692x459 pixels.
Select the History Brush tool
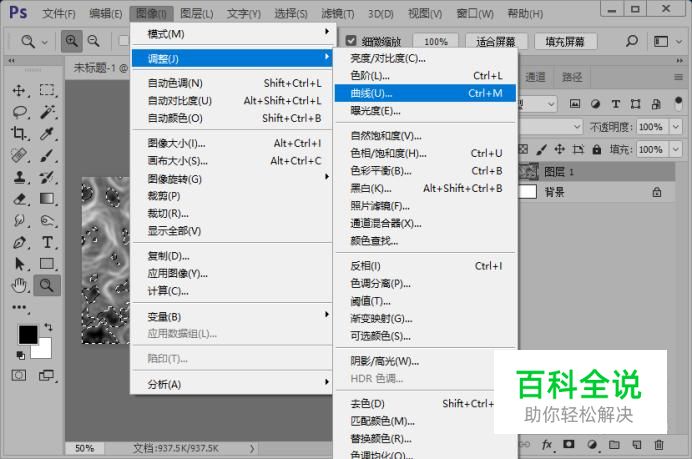[47, 177]
